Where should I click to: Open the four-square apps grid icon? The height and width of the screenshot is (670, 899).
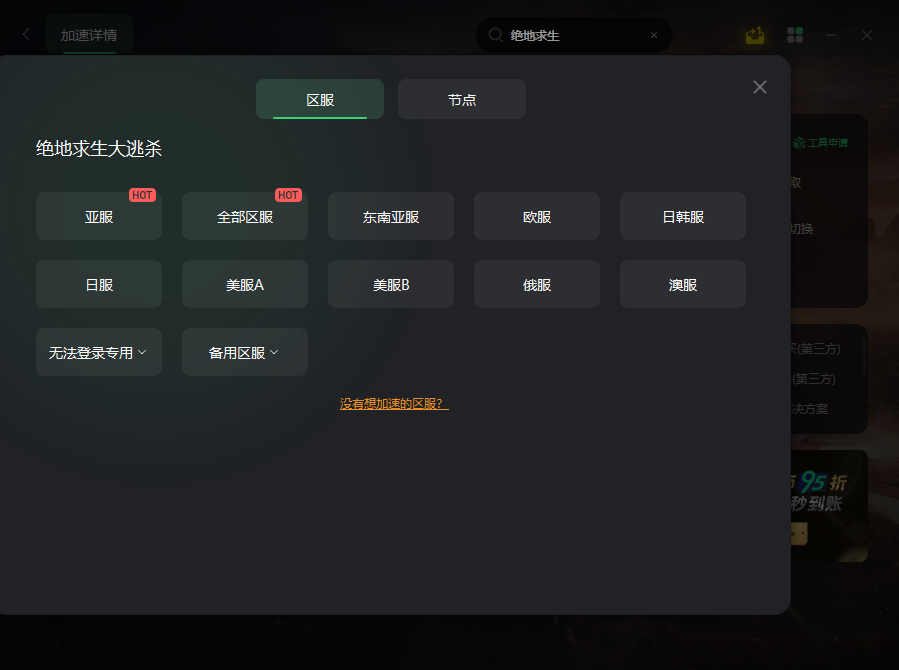click(x=795, y=36)
